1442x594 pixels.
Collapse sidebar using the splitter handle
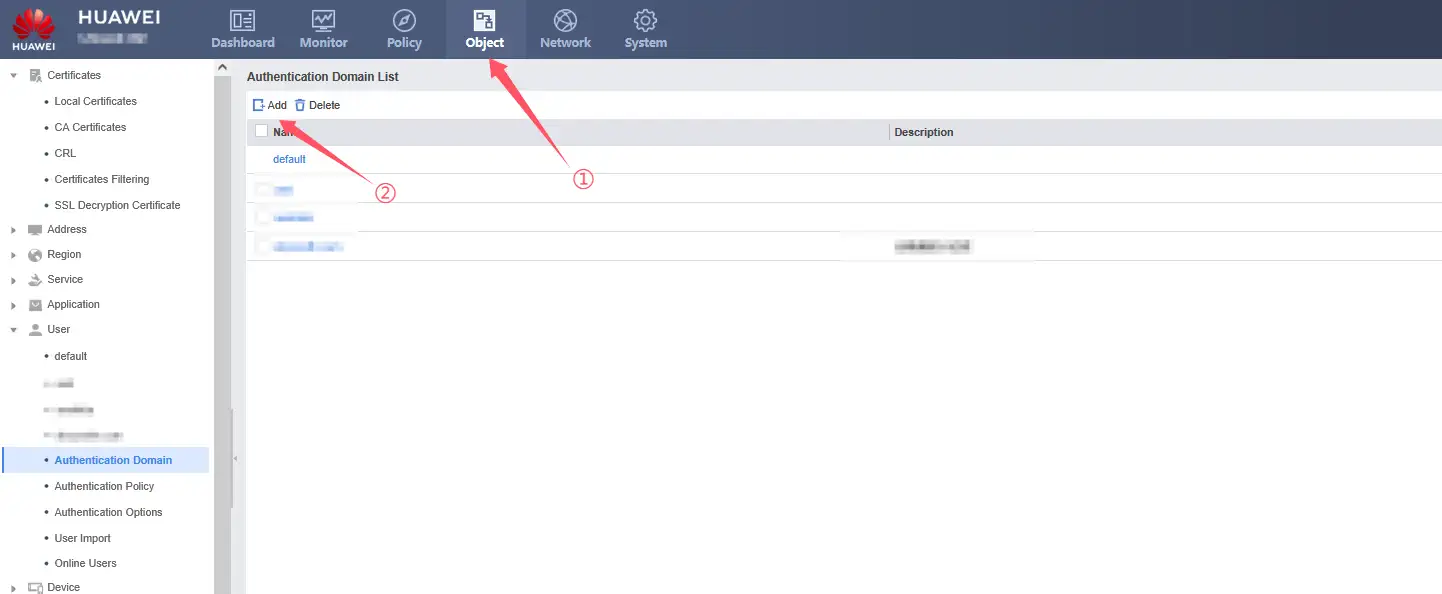pyautogui.click(x=236, y=459)
